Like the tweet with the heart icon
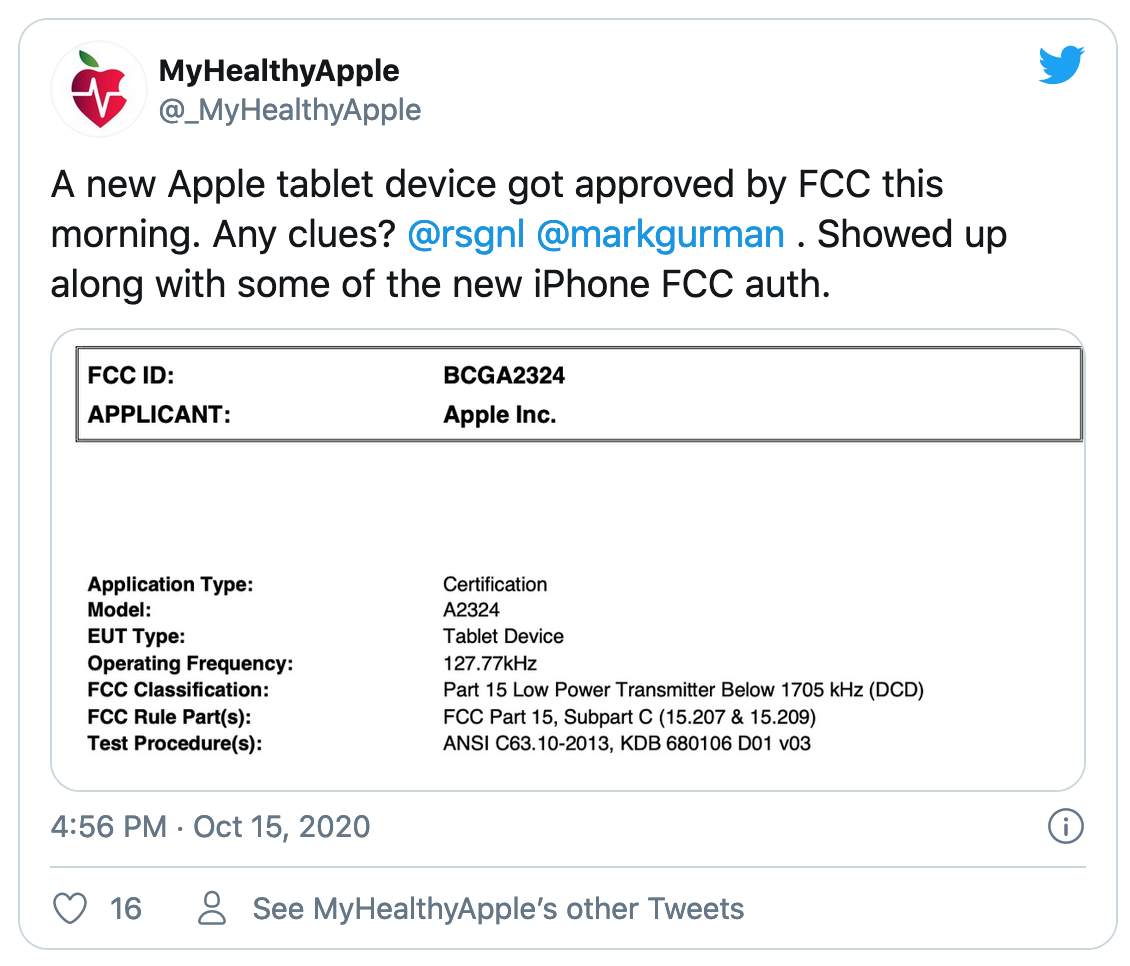The width and height of the screenshot is (1130, 966). [70, 908]
